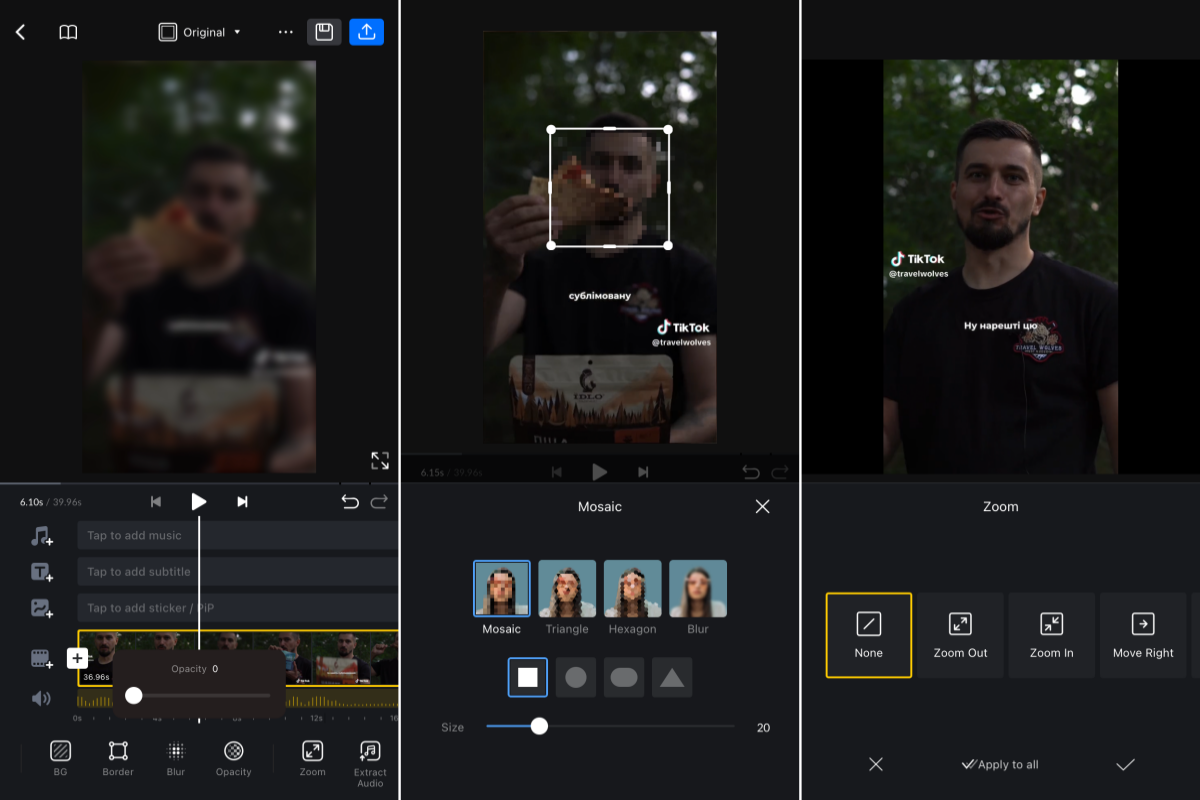The width and height of the screenshot is (1200, 800).
Task: Open the Original aspect ratio dropdown
Action: click(201, 32)
